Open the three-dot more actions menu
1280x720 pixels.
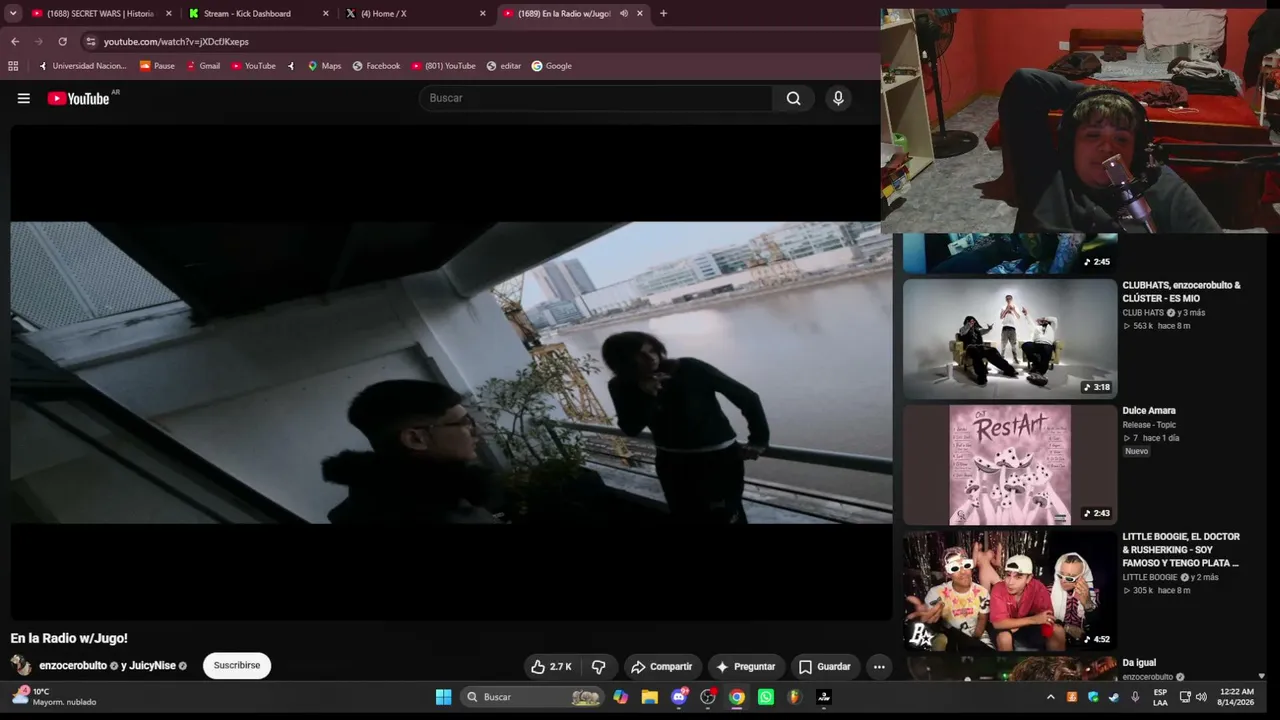click(x=879, y=667)
